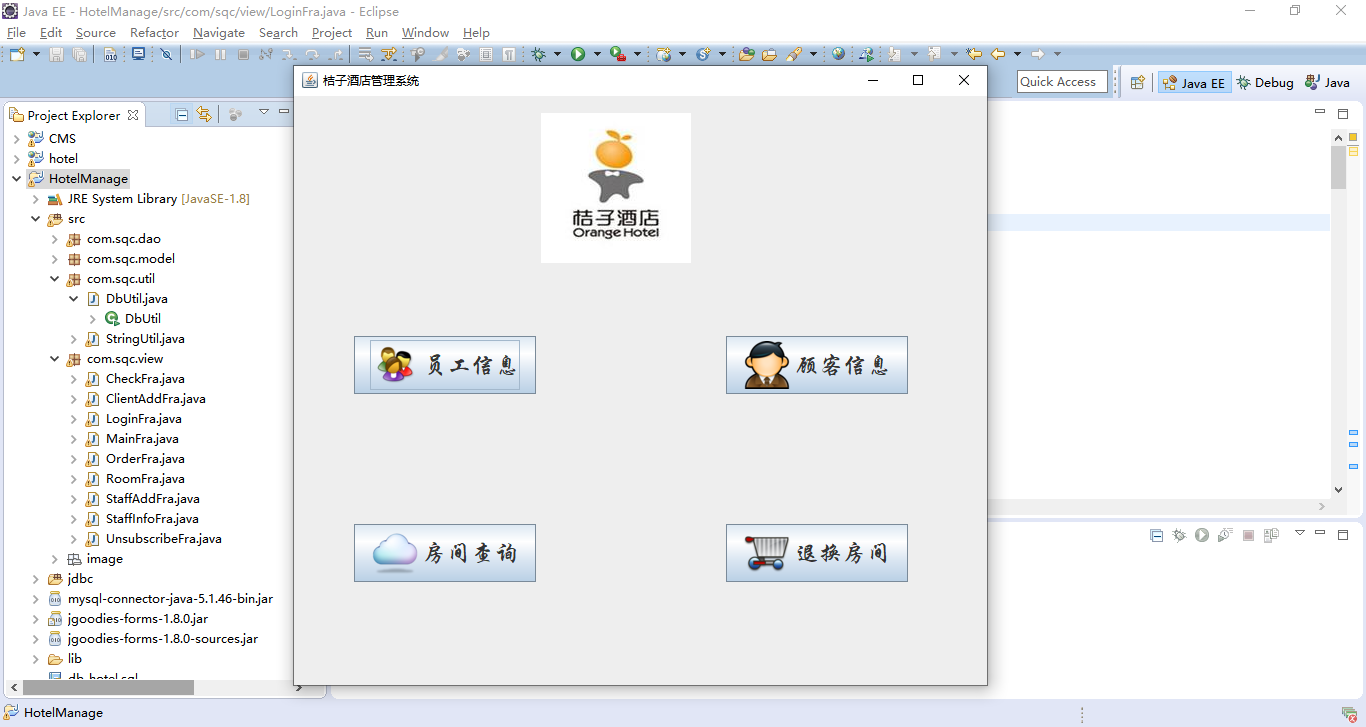Open the Source menu
Viewport: 1366px width, 727px height.
coord(96,33)
